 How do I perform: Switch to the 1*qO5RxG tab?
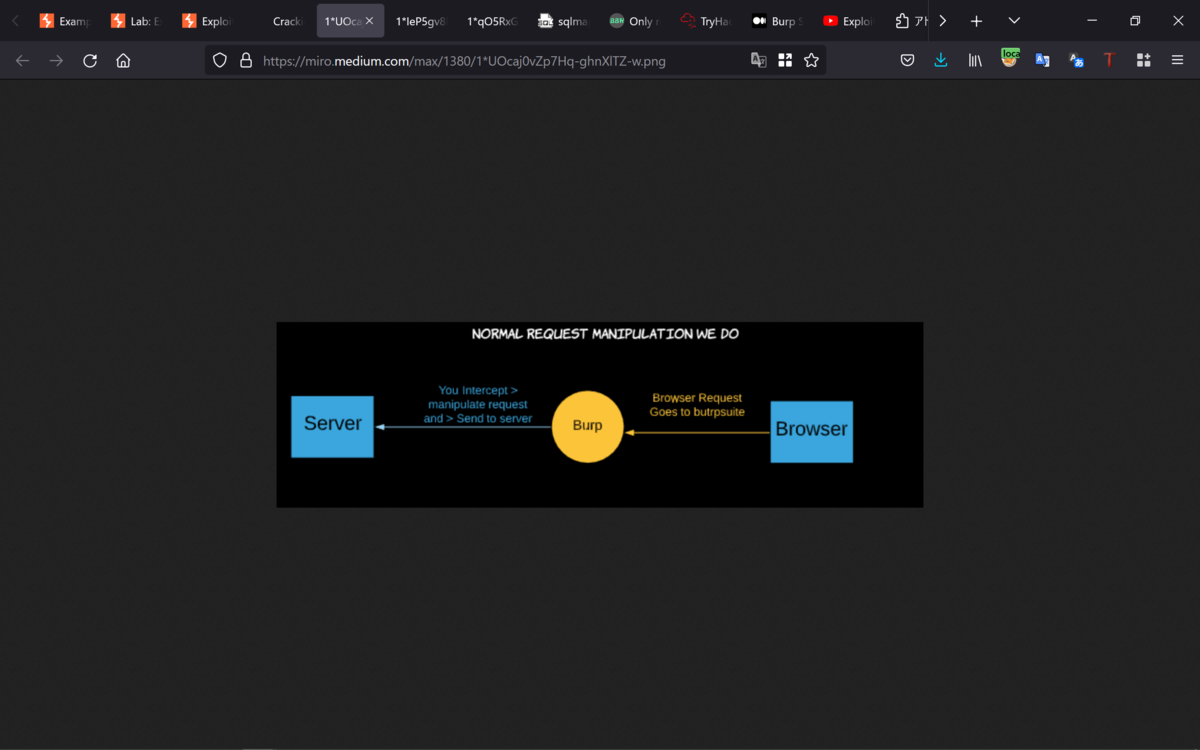492,21
